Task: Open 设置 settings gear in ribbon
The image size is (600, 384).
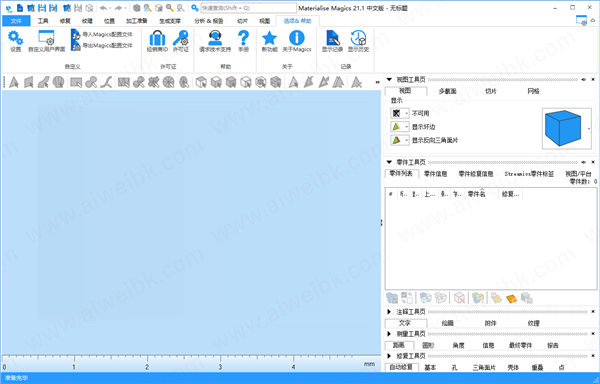Action: [15, 41]
